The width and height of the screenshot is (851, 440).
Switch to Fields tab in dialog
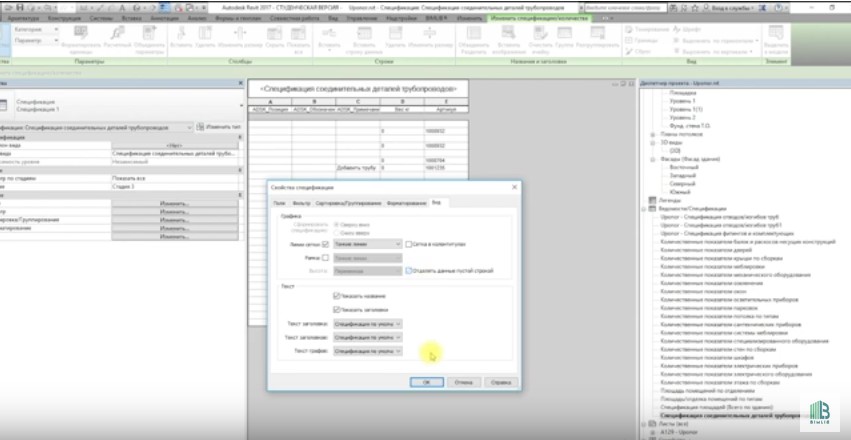click(279, 203)
